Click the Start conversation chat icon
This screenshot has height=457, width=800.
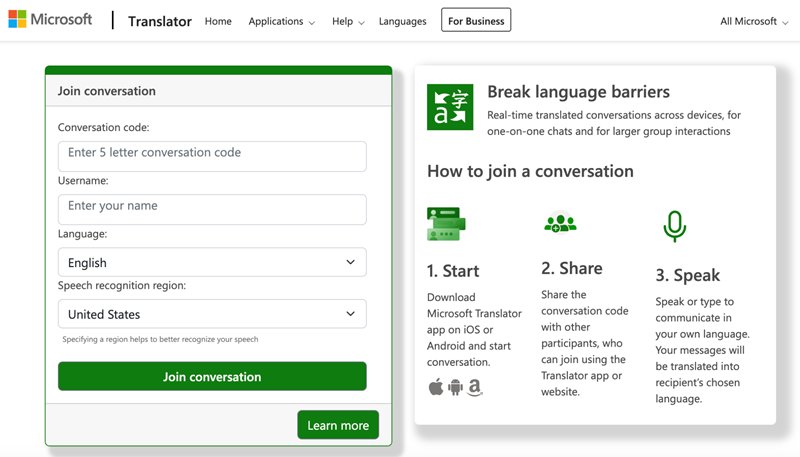(x=446, y=224)
